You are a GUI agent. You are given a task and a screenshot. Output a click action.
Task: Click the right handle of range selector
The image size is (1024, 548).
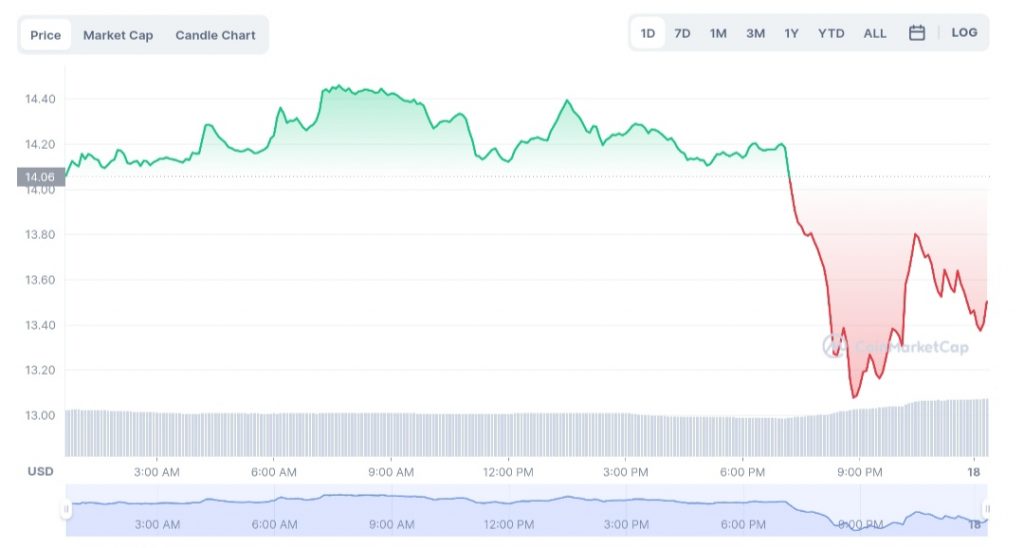(x=987, y=509)
